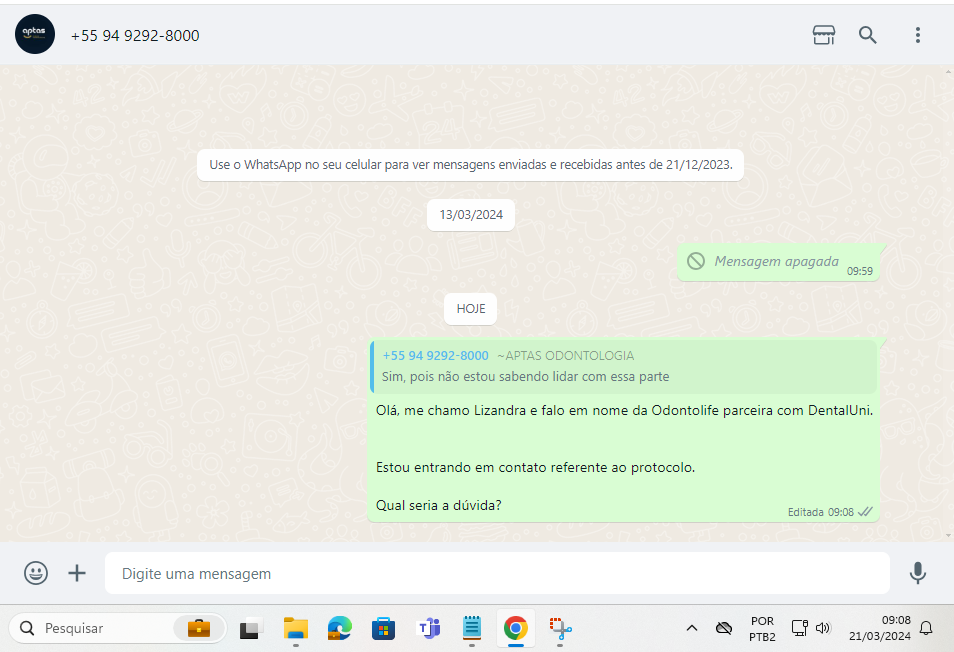Image resolution: width=954 pixels, height=652 pixels.
Task: Attach a file with the plus icon
Action: (x=77, y=573)
